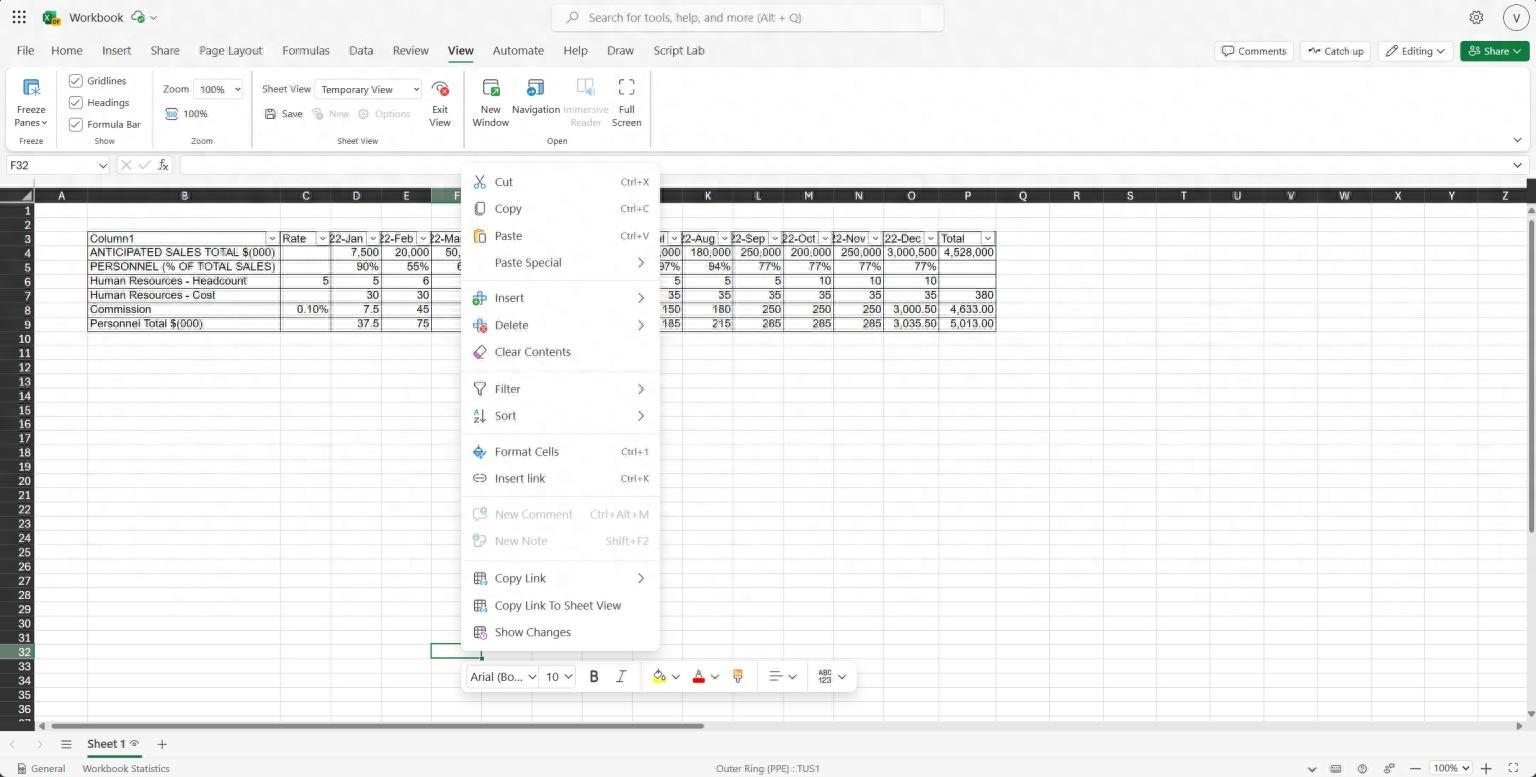Zoom in with status bar plus
The height and width of the screenshot is (777, 1536).
(x=1486, y=768)
